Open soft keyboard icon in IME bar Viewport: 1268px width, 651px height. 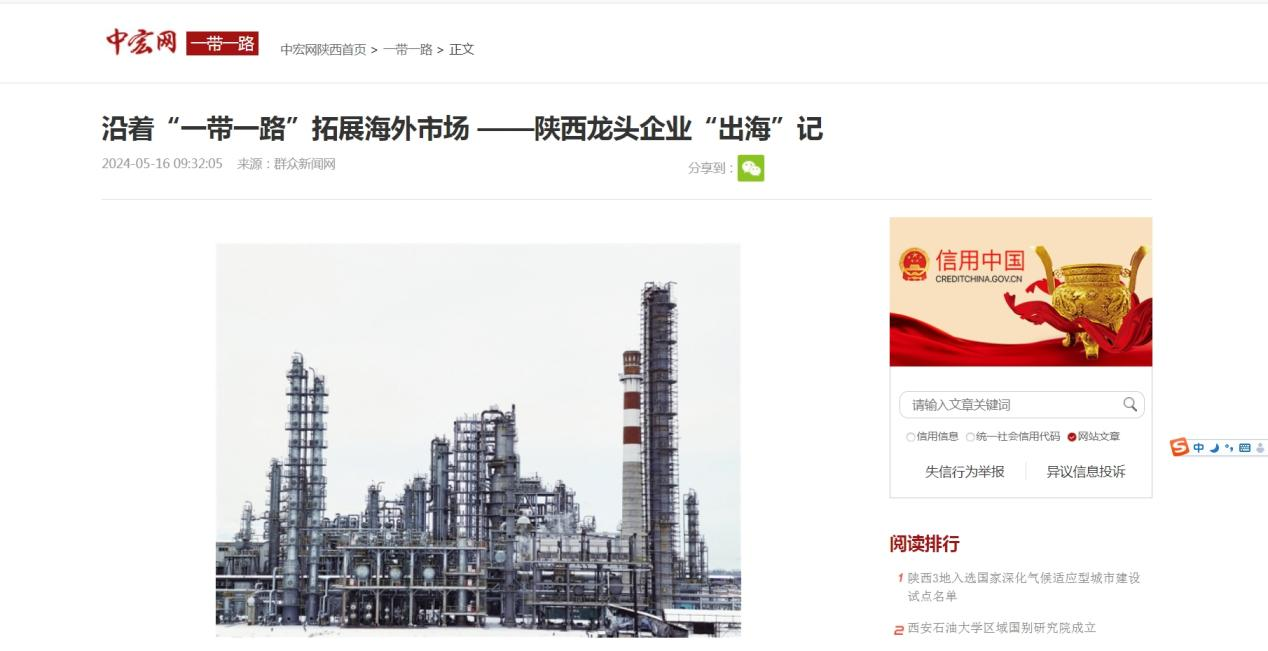(x=1245, y=447)
